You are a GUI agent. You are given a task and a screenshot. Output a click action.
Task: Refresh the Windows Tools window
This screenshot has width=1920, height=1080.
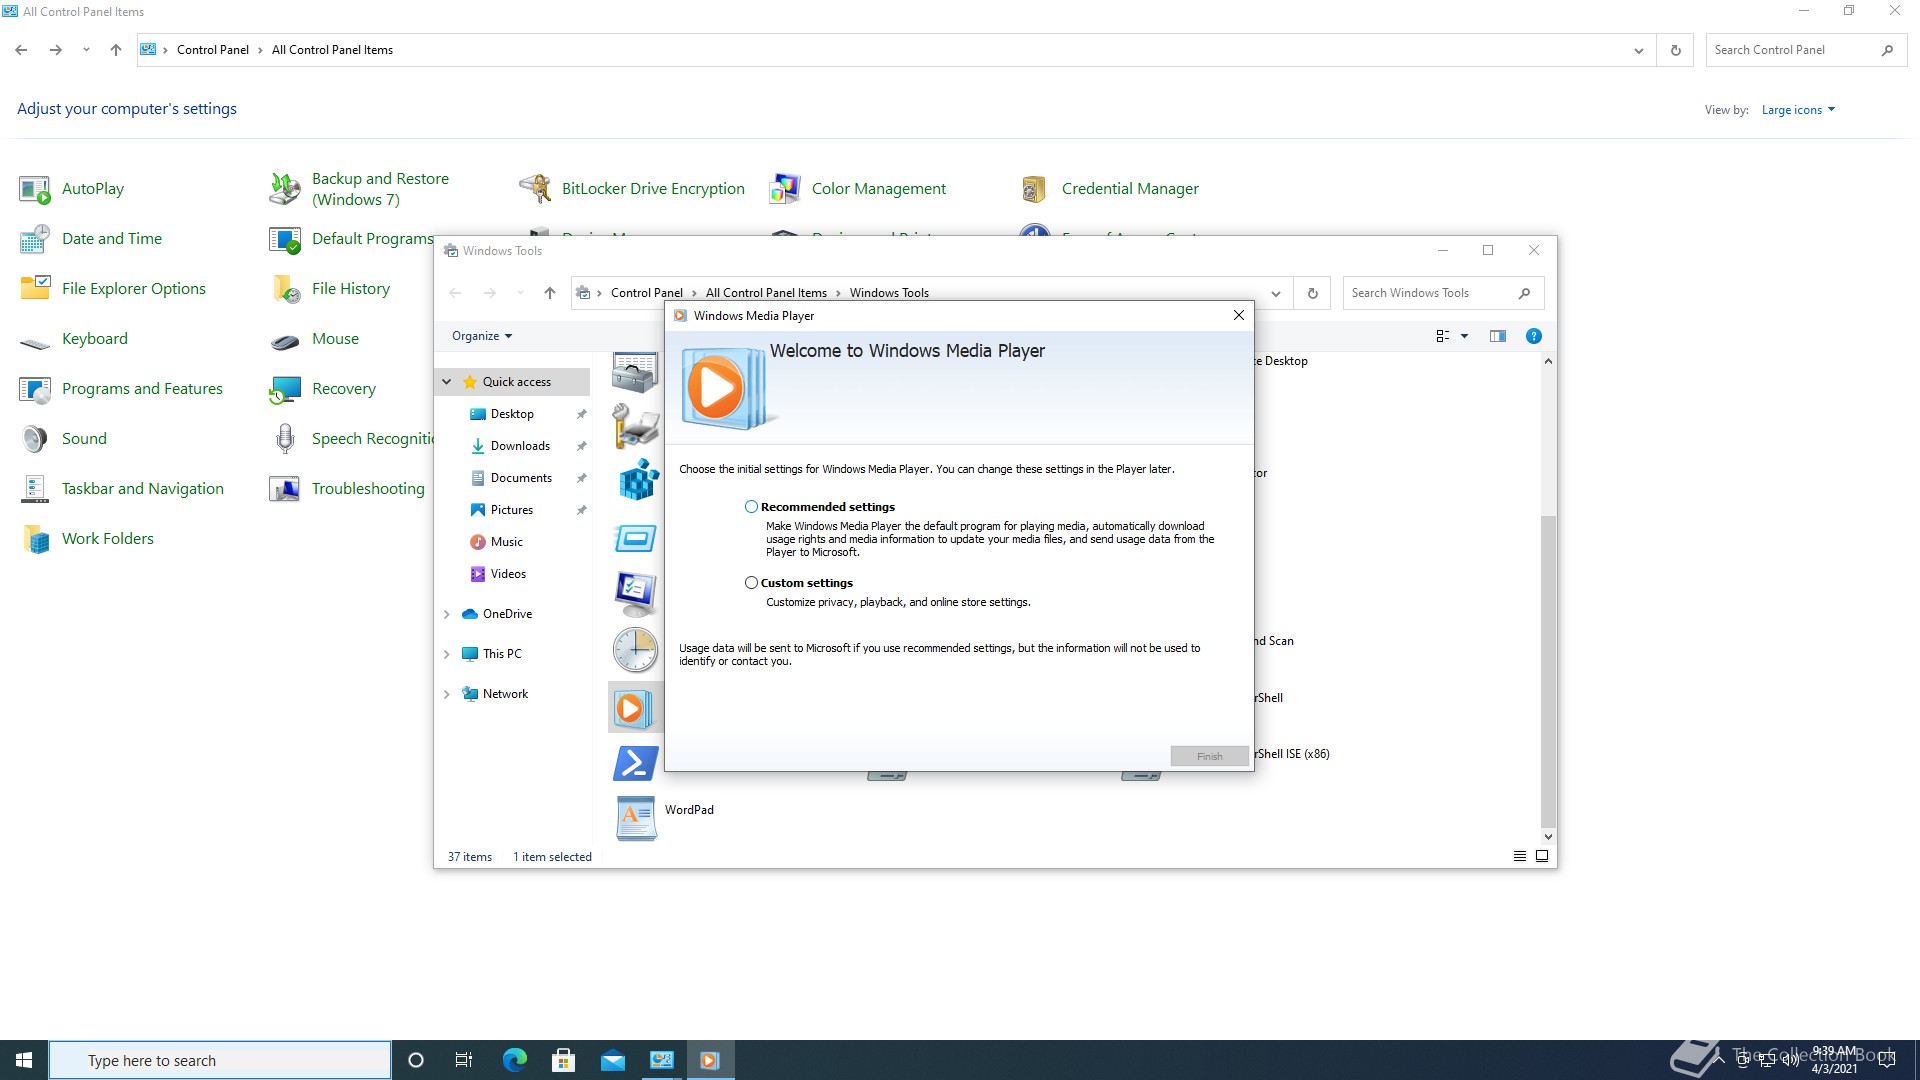pyautogui.click(x=1312, y=293)
